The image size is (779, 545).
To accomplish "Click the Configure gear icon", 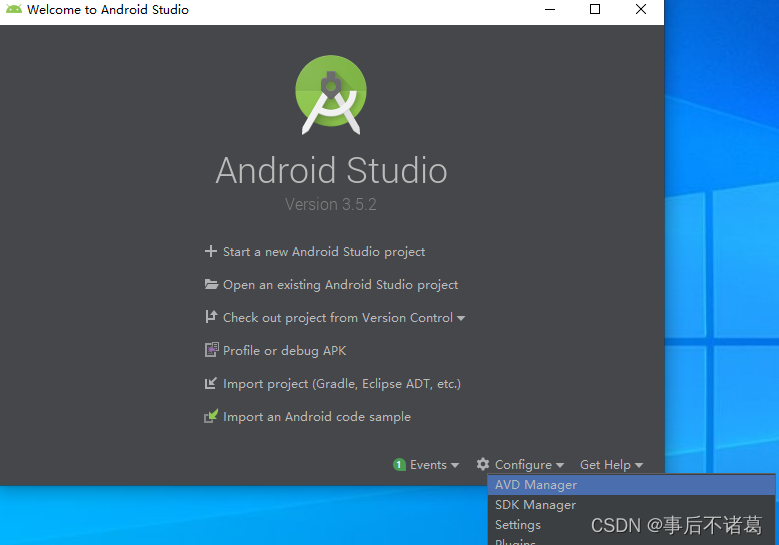I will (x=483, y=464).
